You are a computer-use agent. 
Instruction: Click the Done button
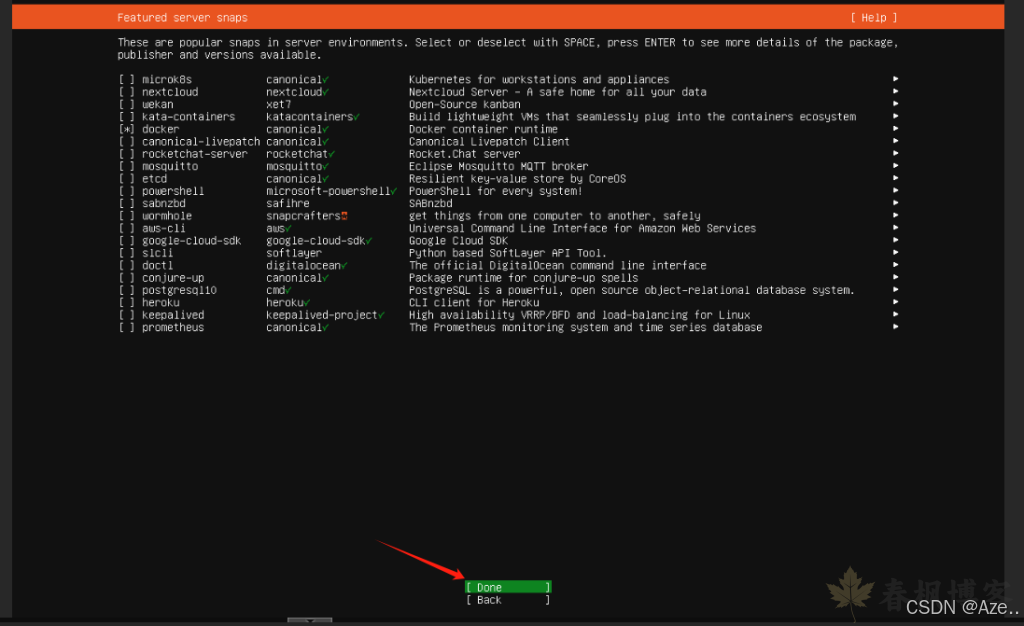pos(508,587)
